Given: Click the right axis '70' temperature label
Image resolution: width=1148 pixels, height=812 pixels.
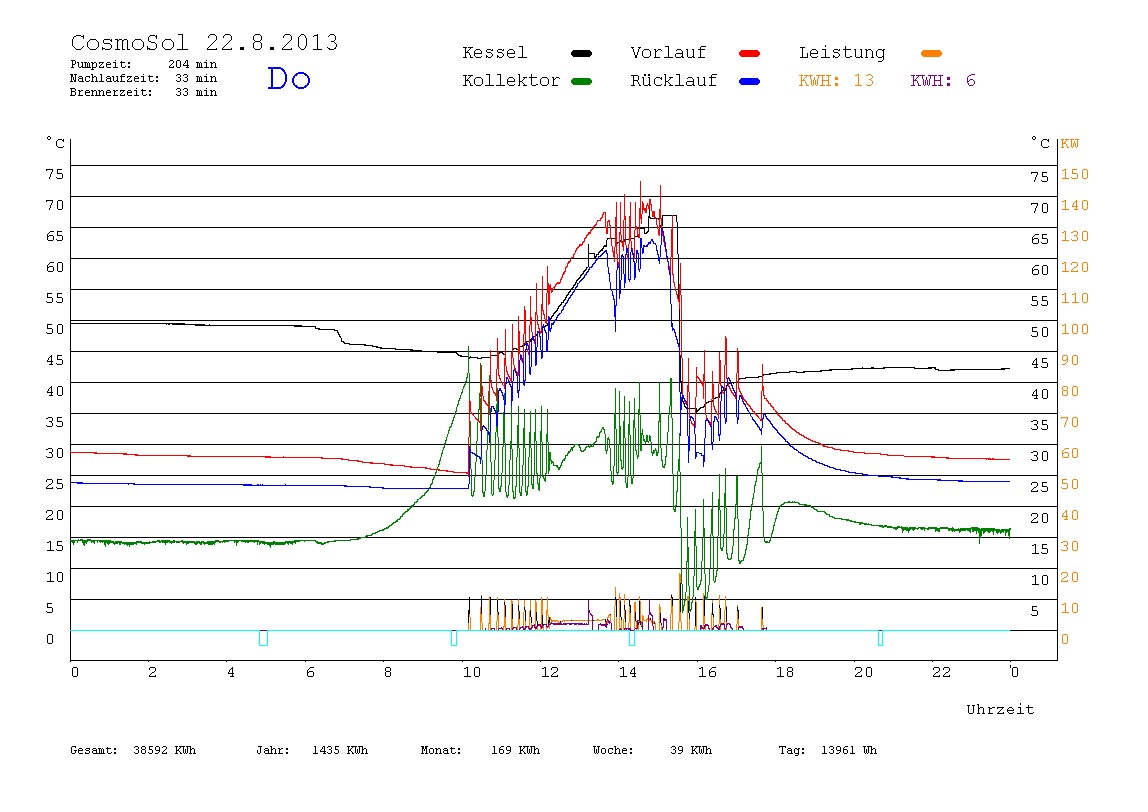Looking at the screenshot, I should pos(1040,208).
